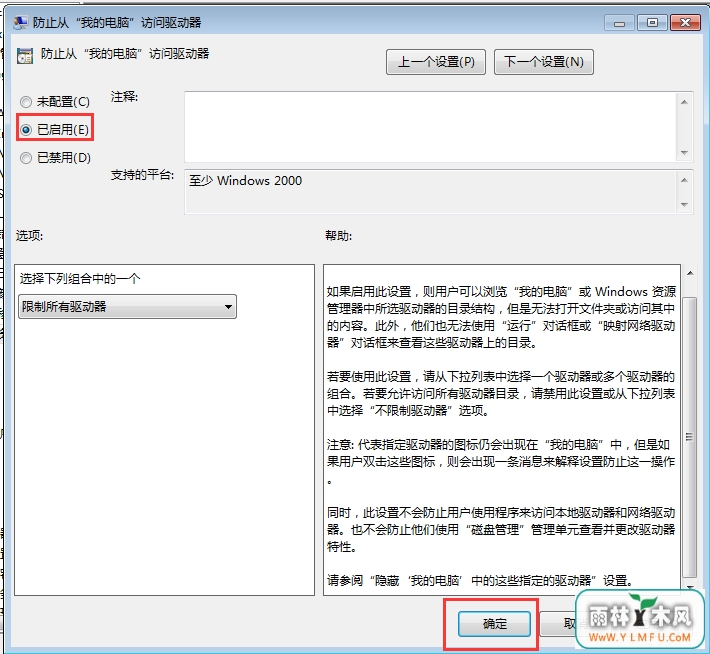Click the 选项: section label
Viewport: 710px width, 654px height.
coord(29,236)
